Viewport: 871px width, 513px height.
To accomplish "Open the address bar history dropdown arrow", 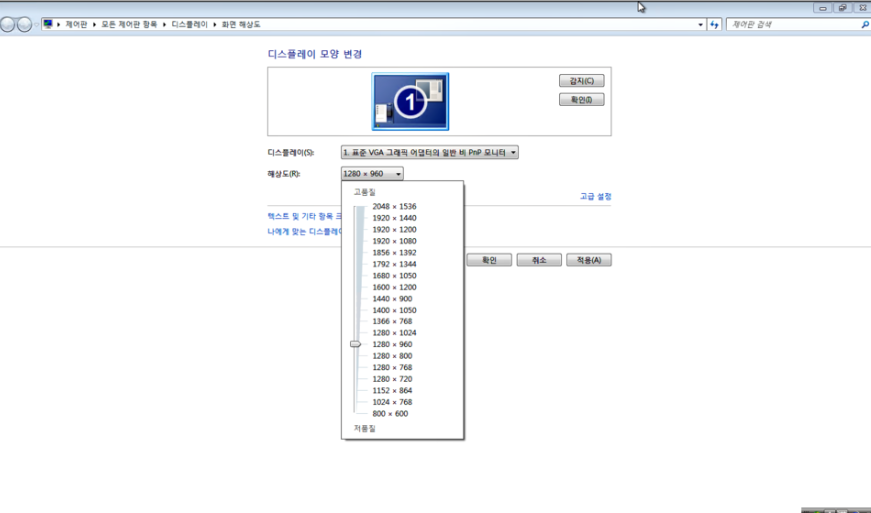I will tap(700, 24).
